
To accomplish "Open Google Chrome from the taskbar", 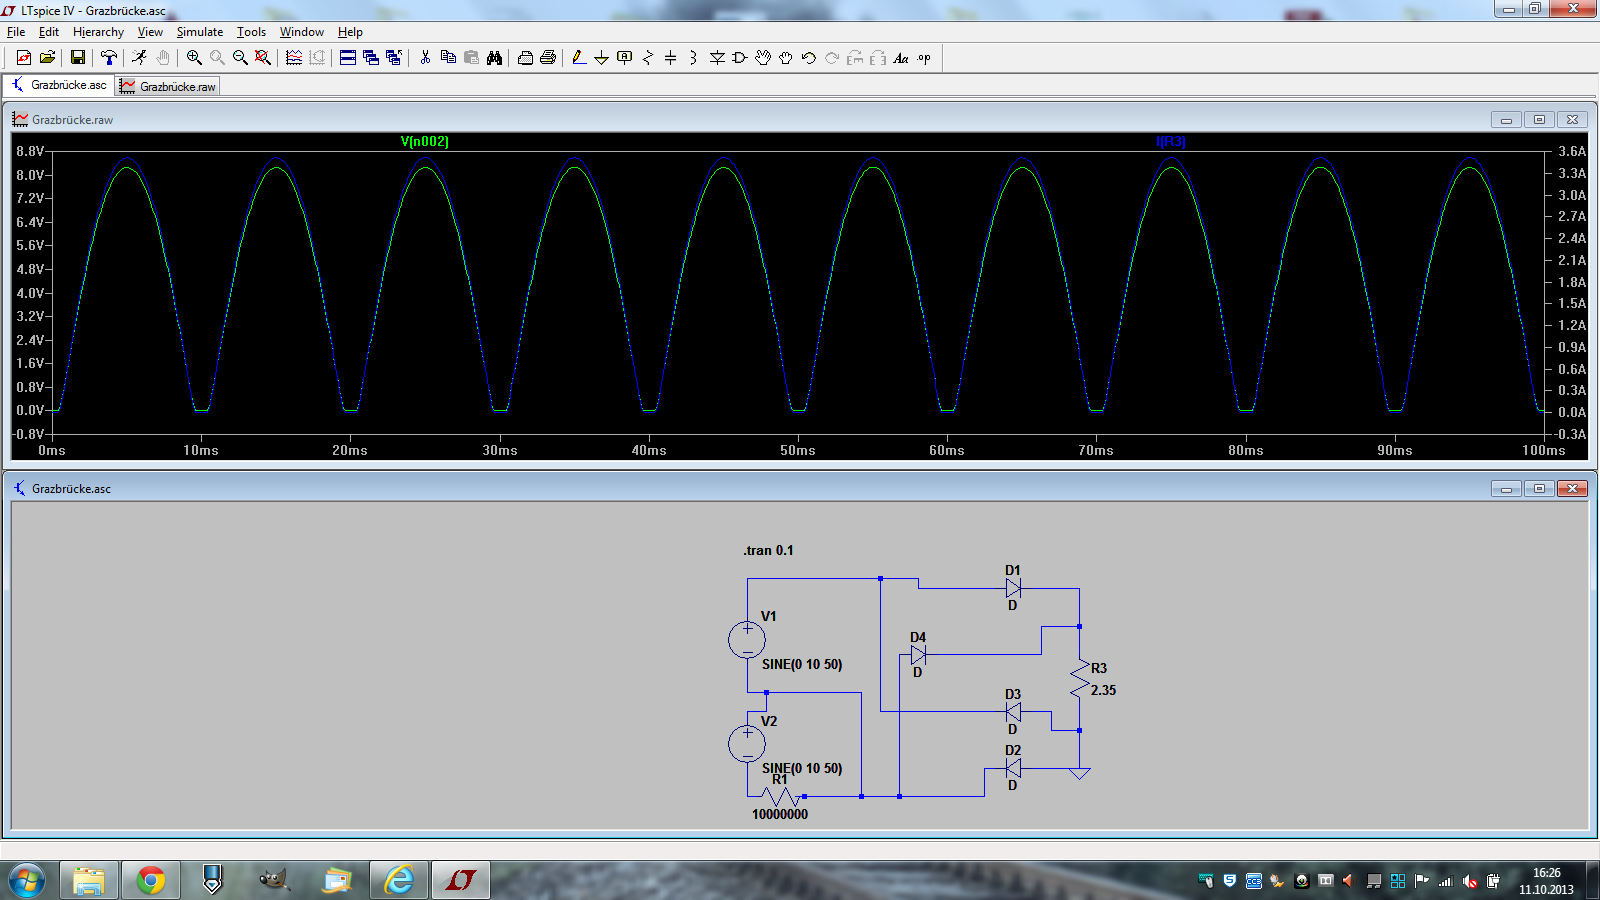I will point(151,880).
